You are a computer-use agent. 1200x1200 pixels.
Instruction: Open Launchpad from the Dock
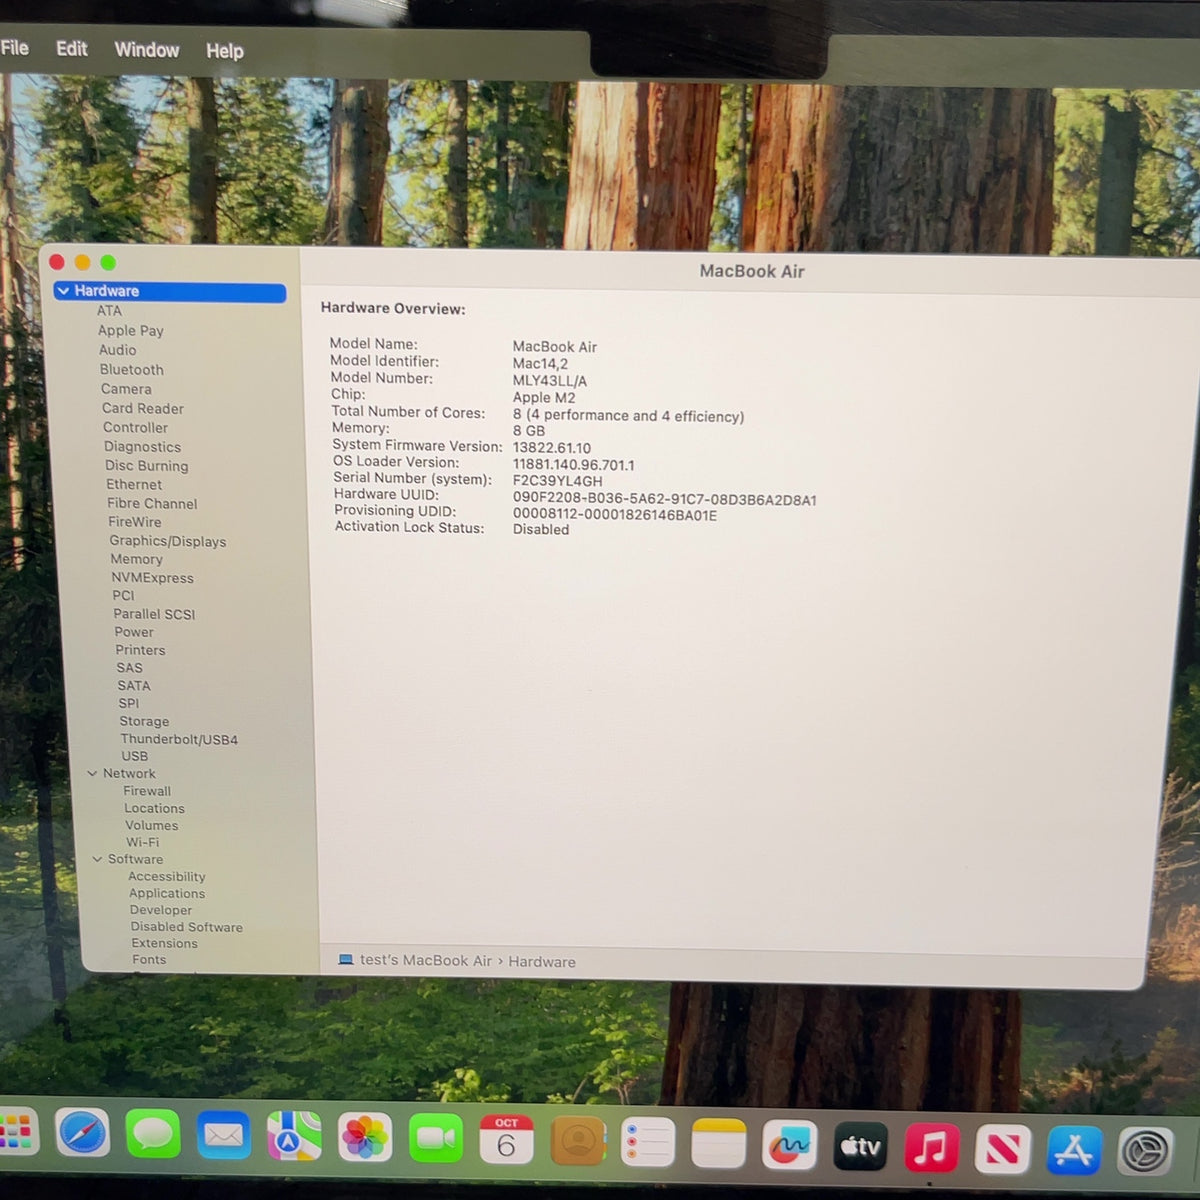click(x=17, y=1134)
